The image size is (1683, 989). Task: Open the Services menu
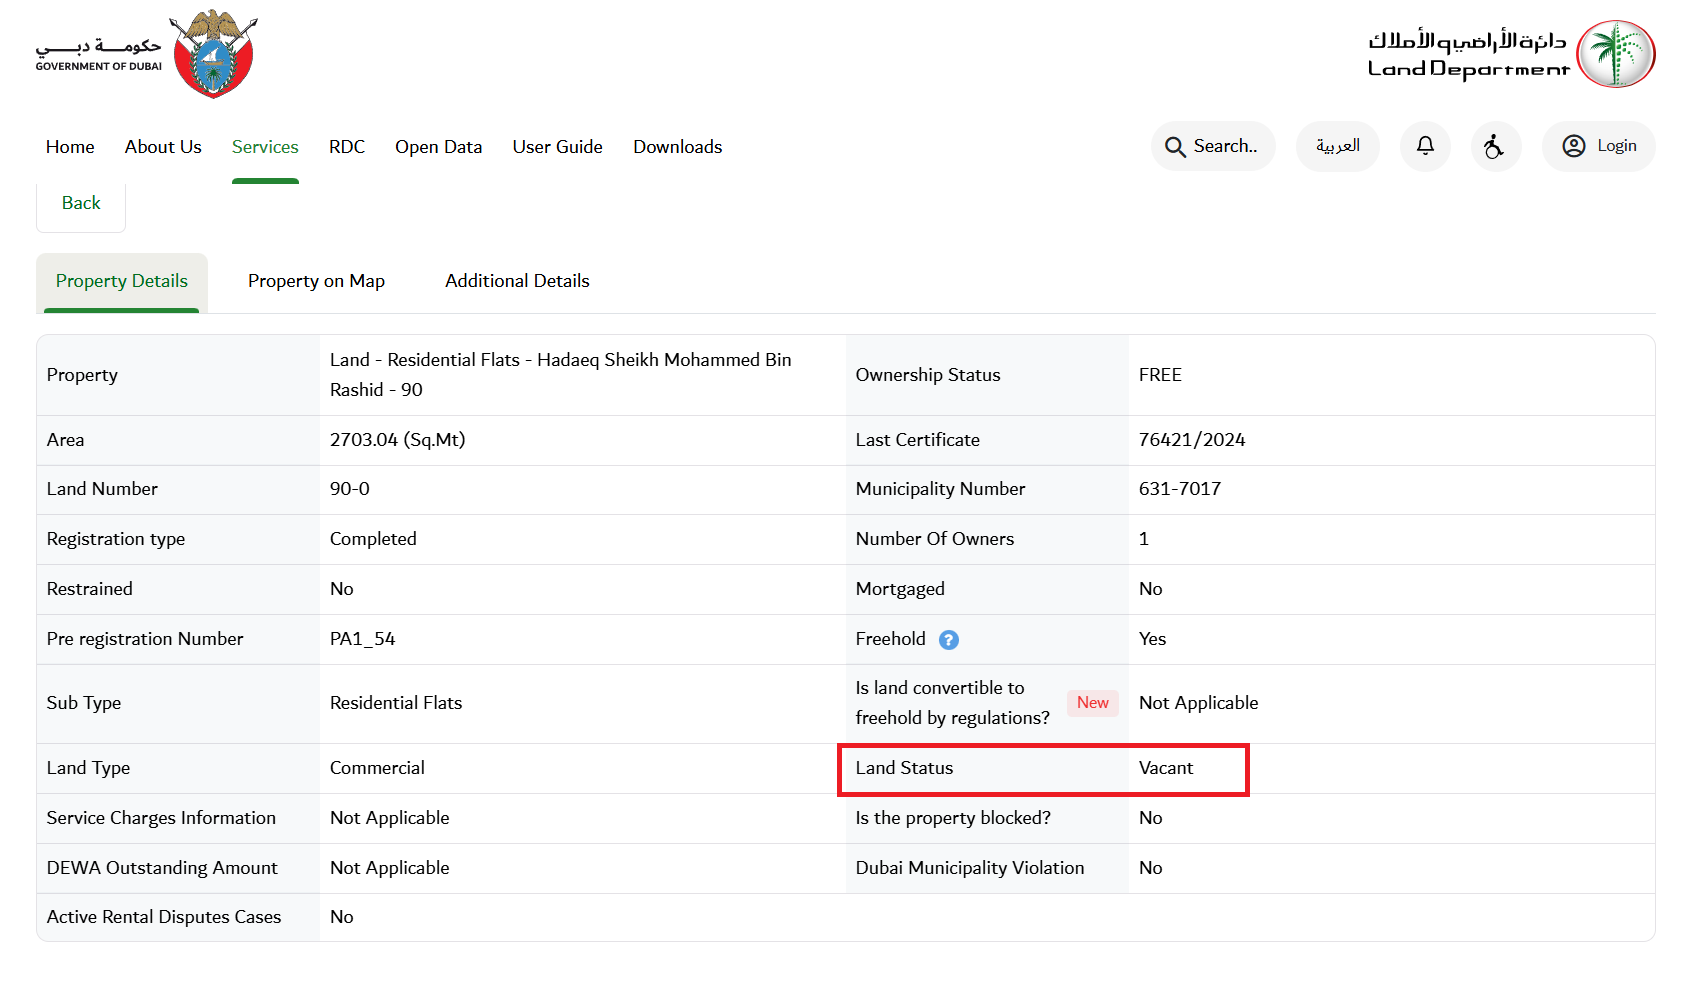[265, 147]
